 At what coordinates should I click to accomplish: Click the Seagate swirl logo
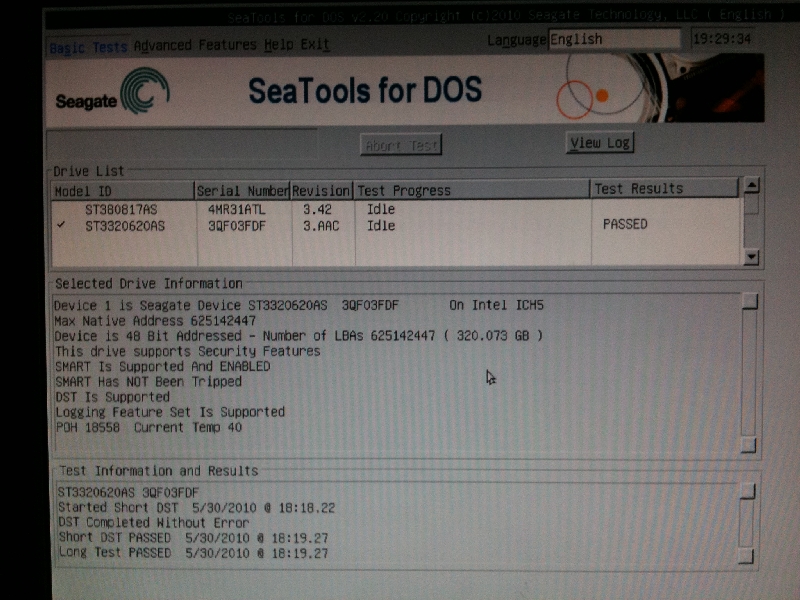click(144, 91)
